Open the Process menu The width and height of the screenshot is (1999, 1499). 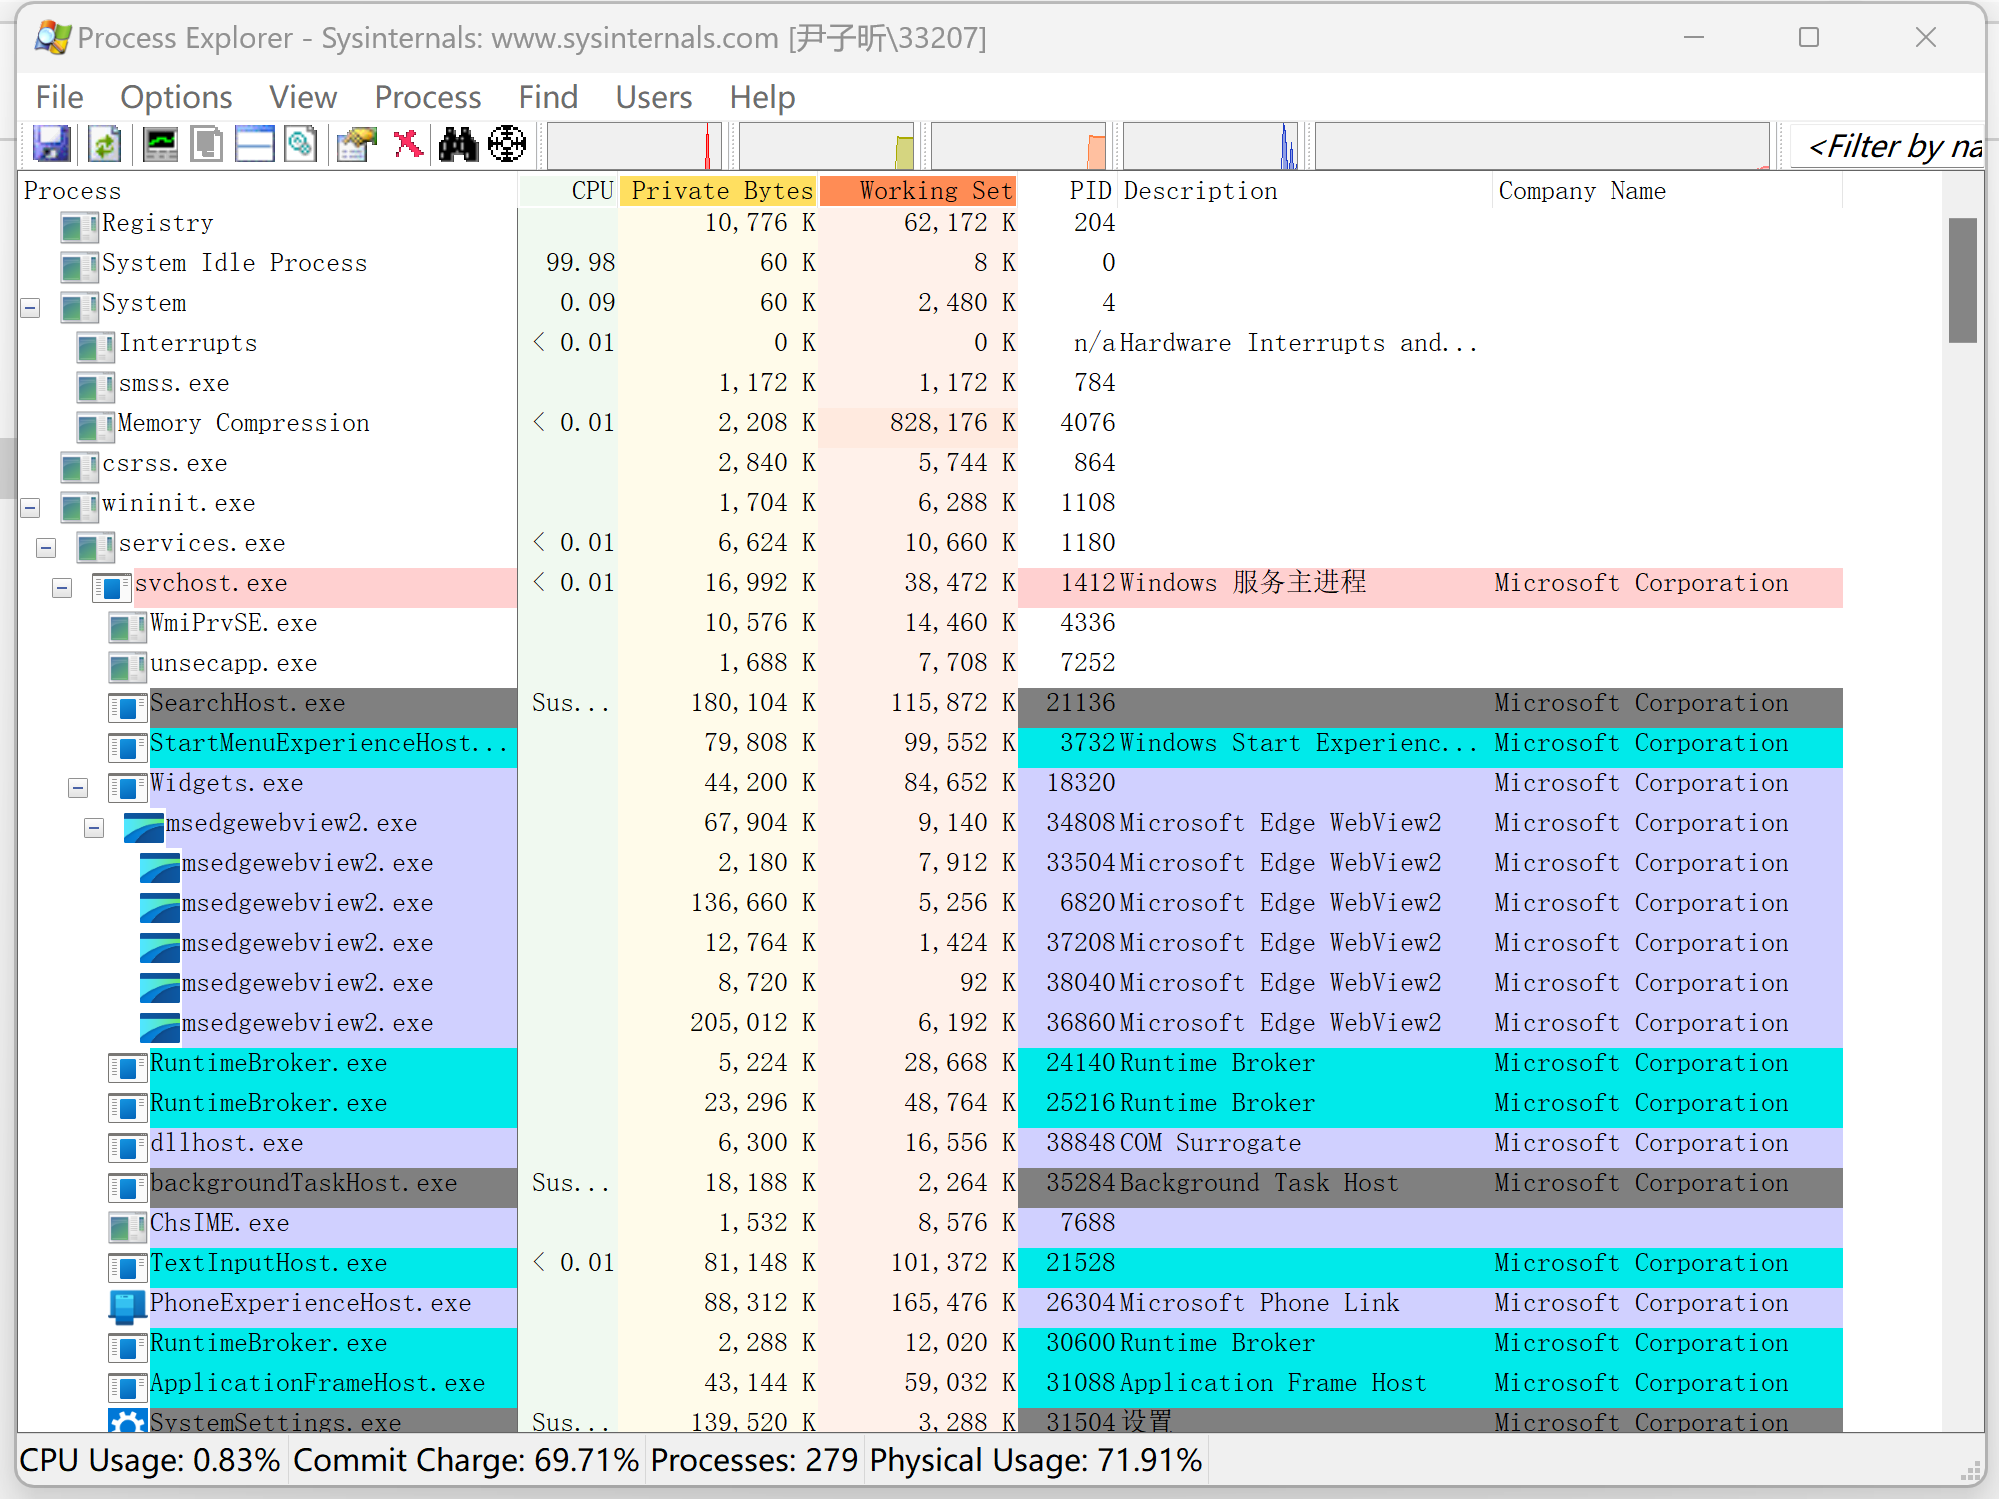coord(428,97)
